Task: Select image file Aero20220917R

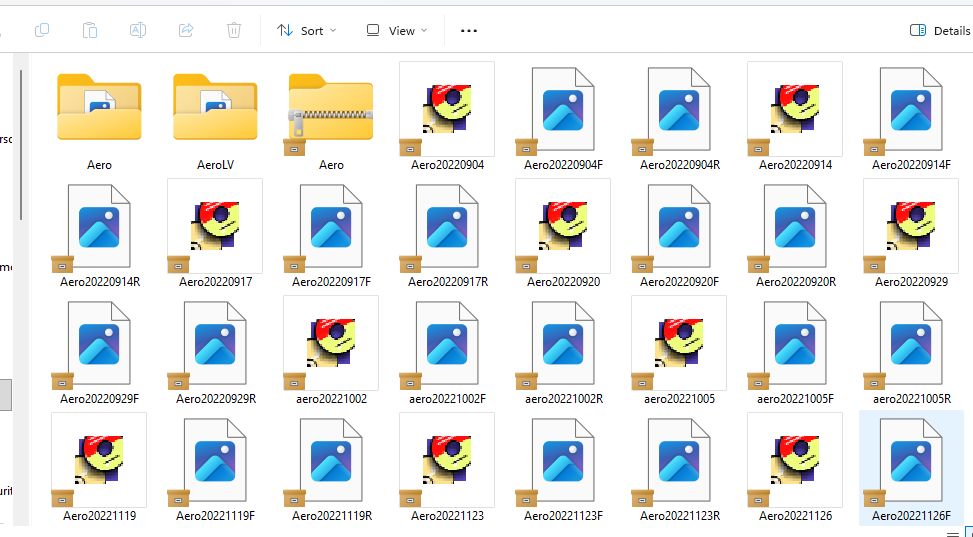Action: pos(447,235)
